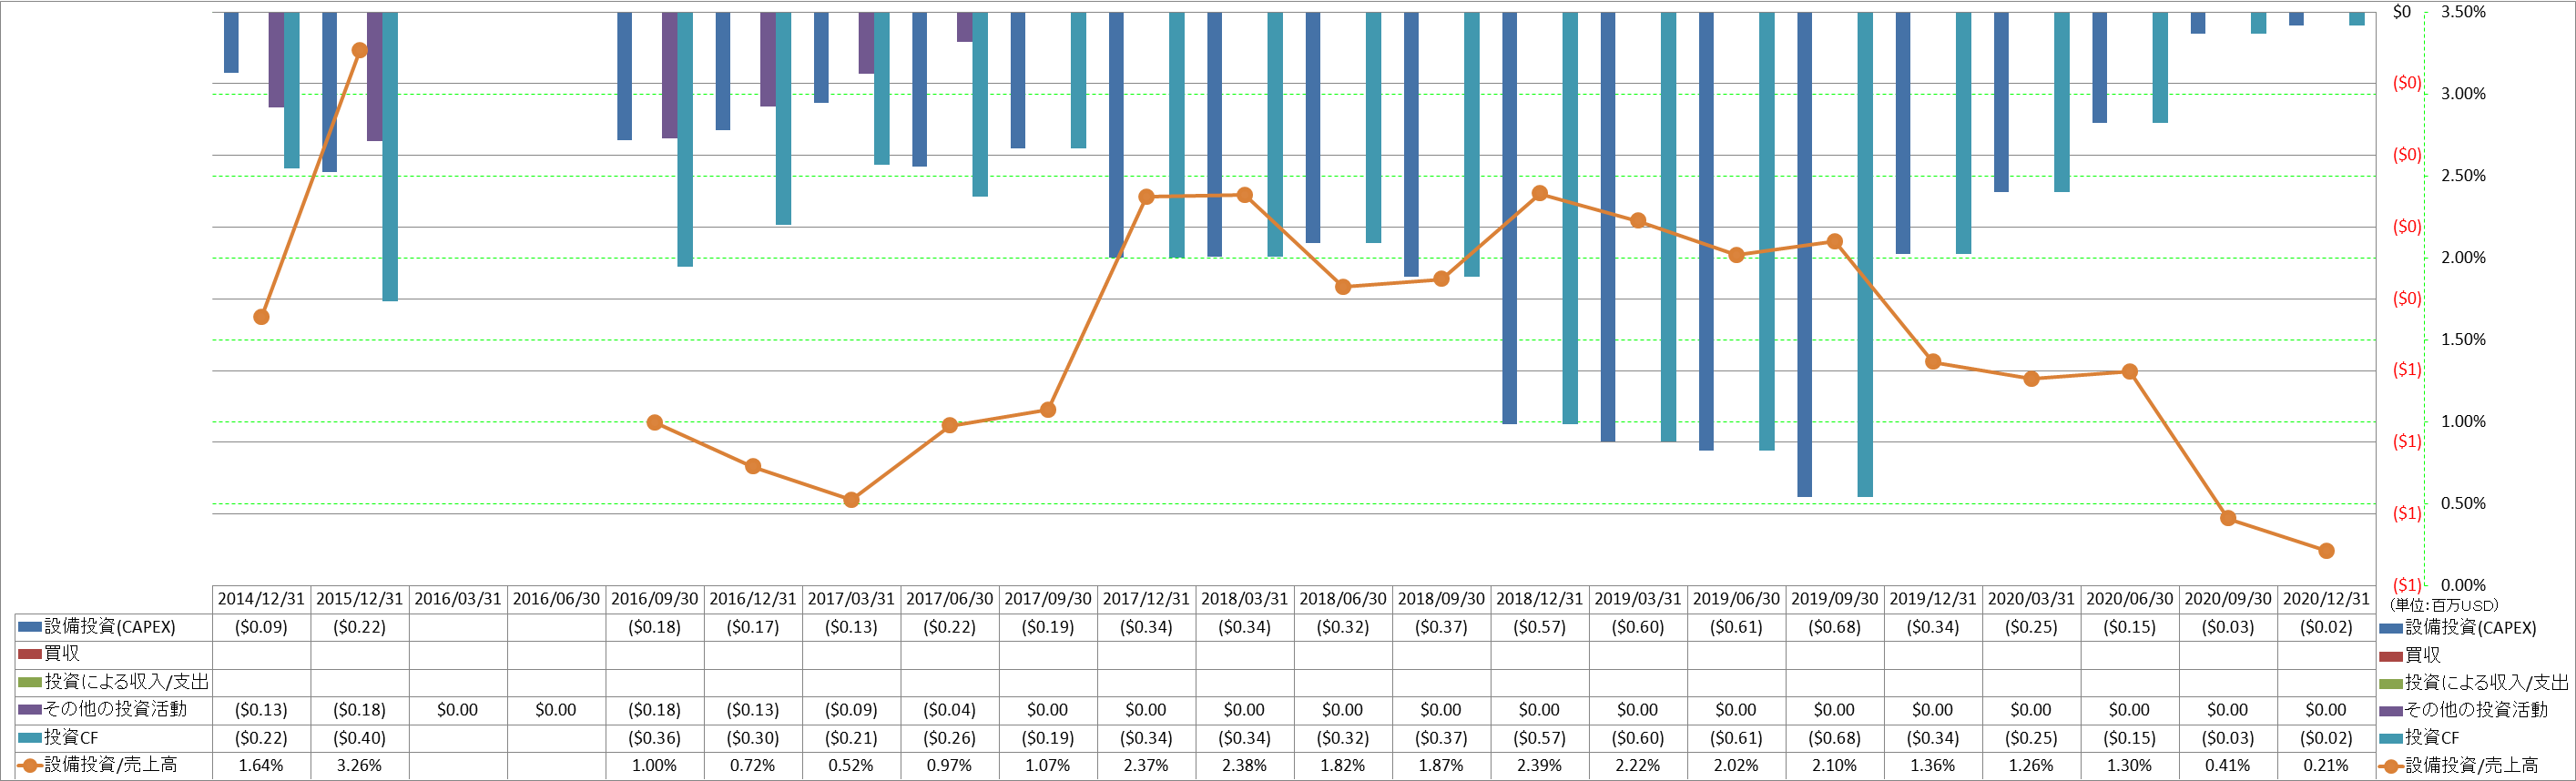2576x781 pixels.
Task: Select 投資CF label in the right legend
Action: click(2432, 737)
